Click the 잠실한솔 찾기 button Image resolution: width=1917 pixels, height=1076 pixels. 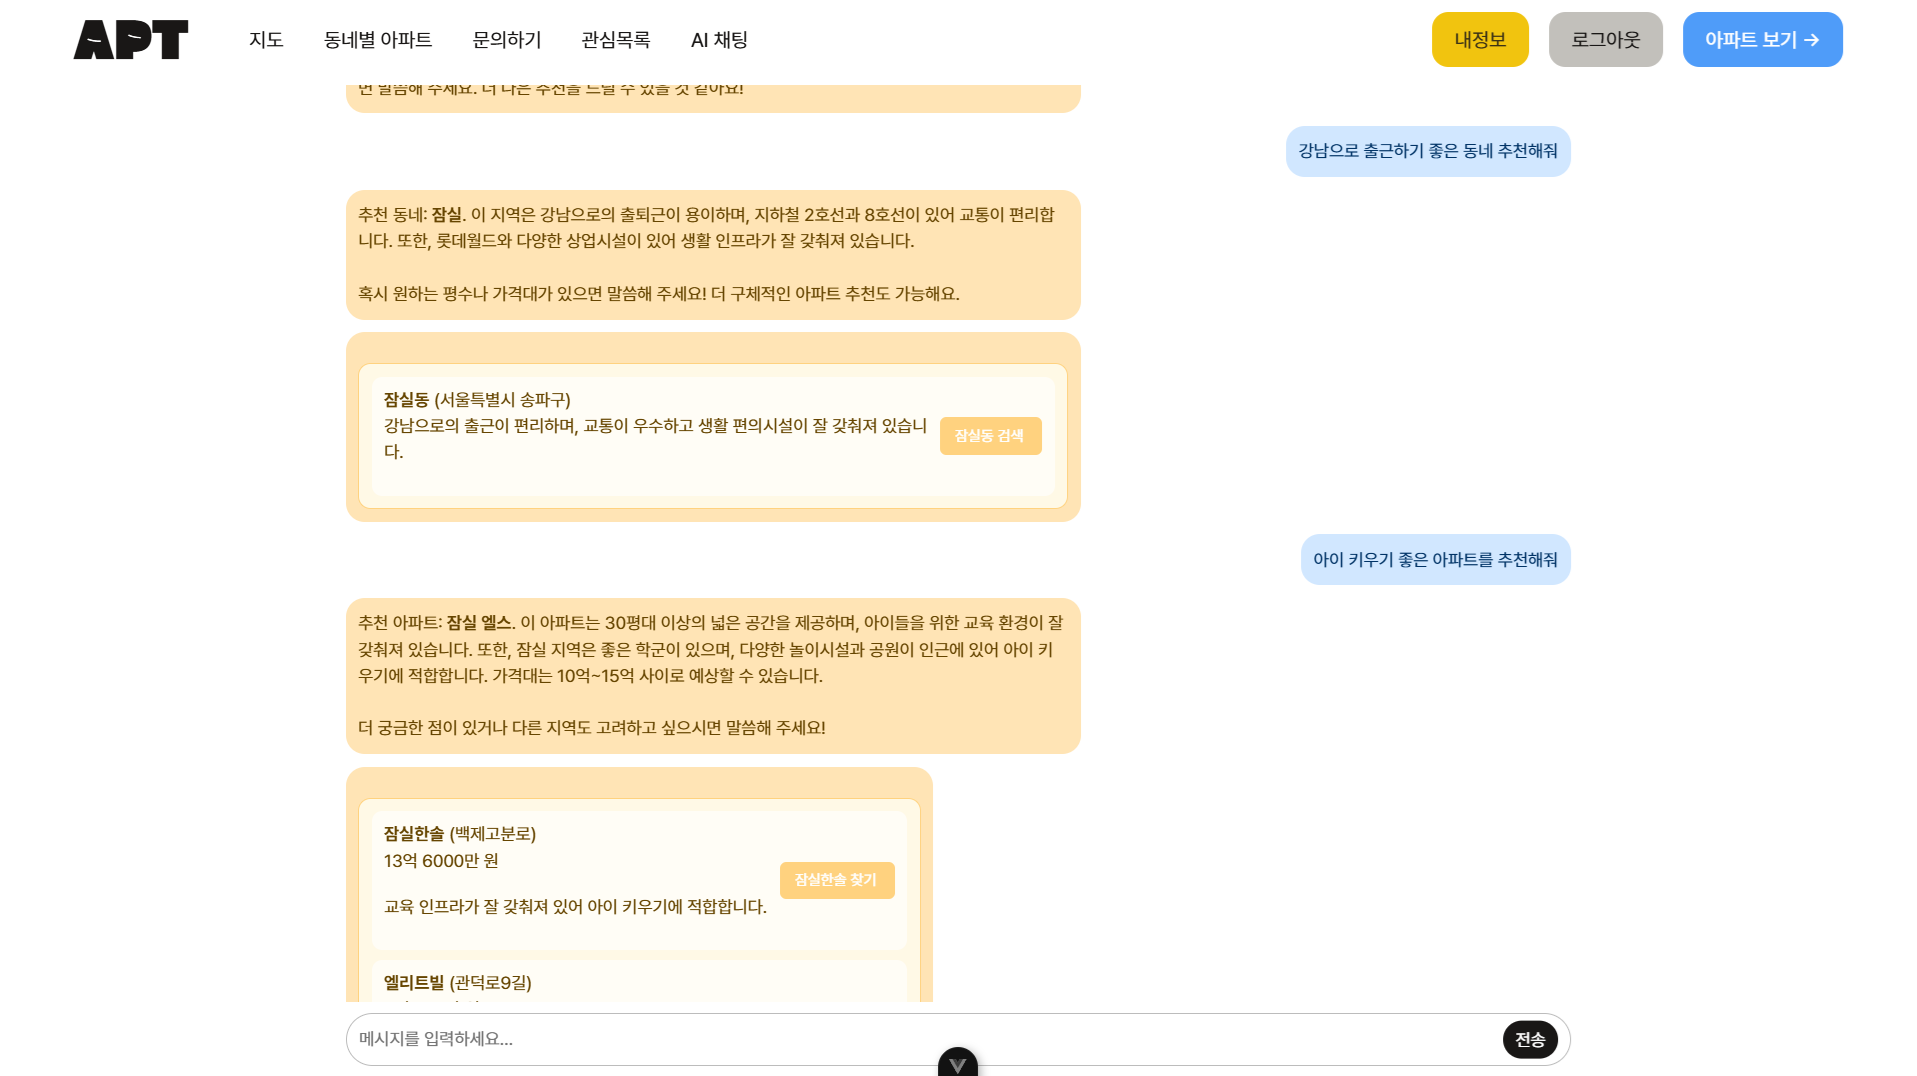[x=837, y=880]
